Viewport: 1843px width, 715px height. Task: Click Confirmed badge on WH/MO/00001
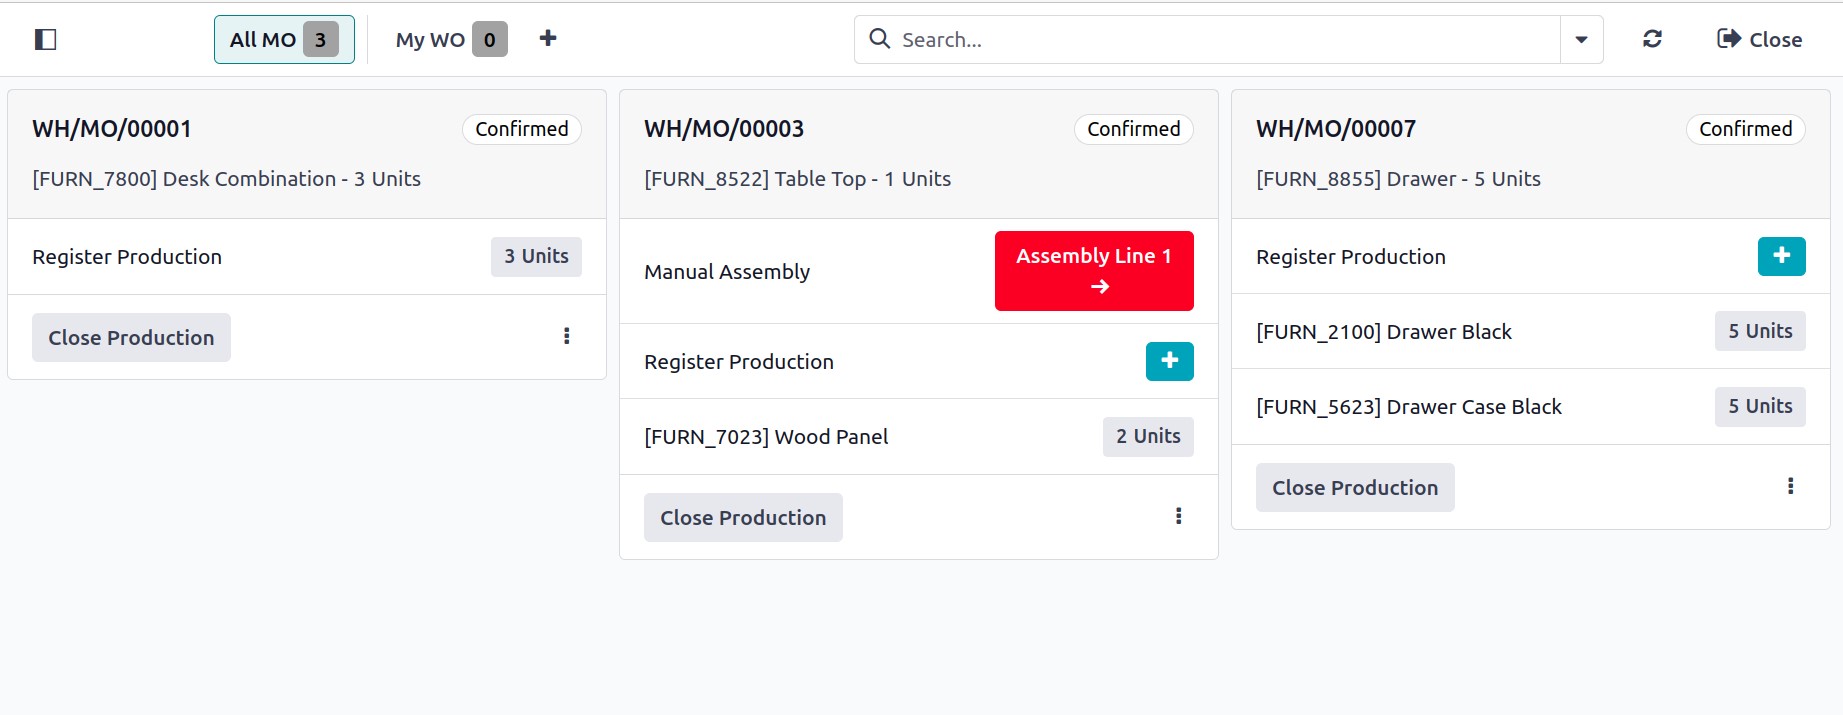[522, 129]
